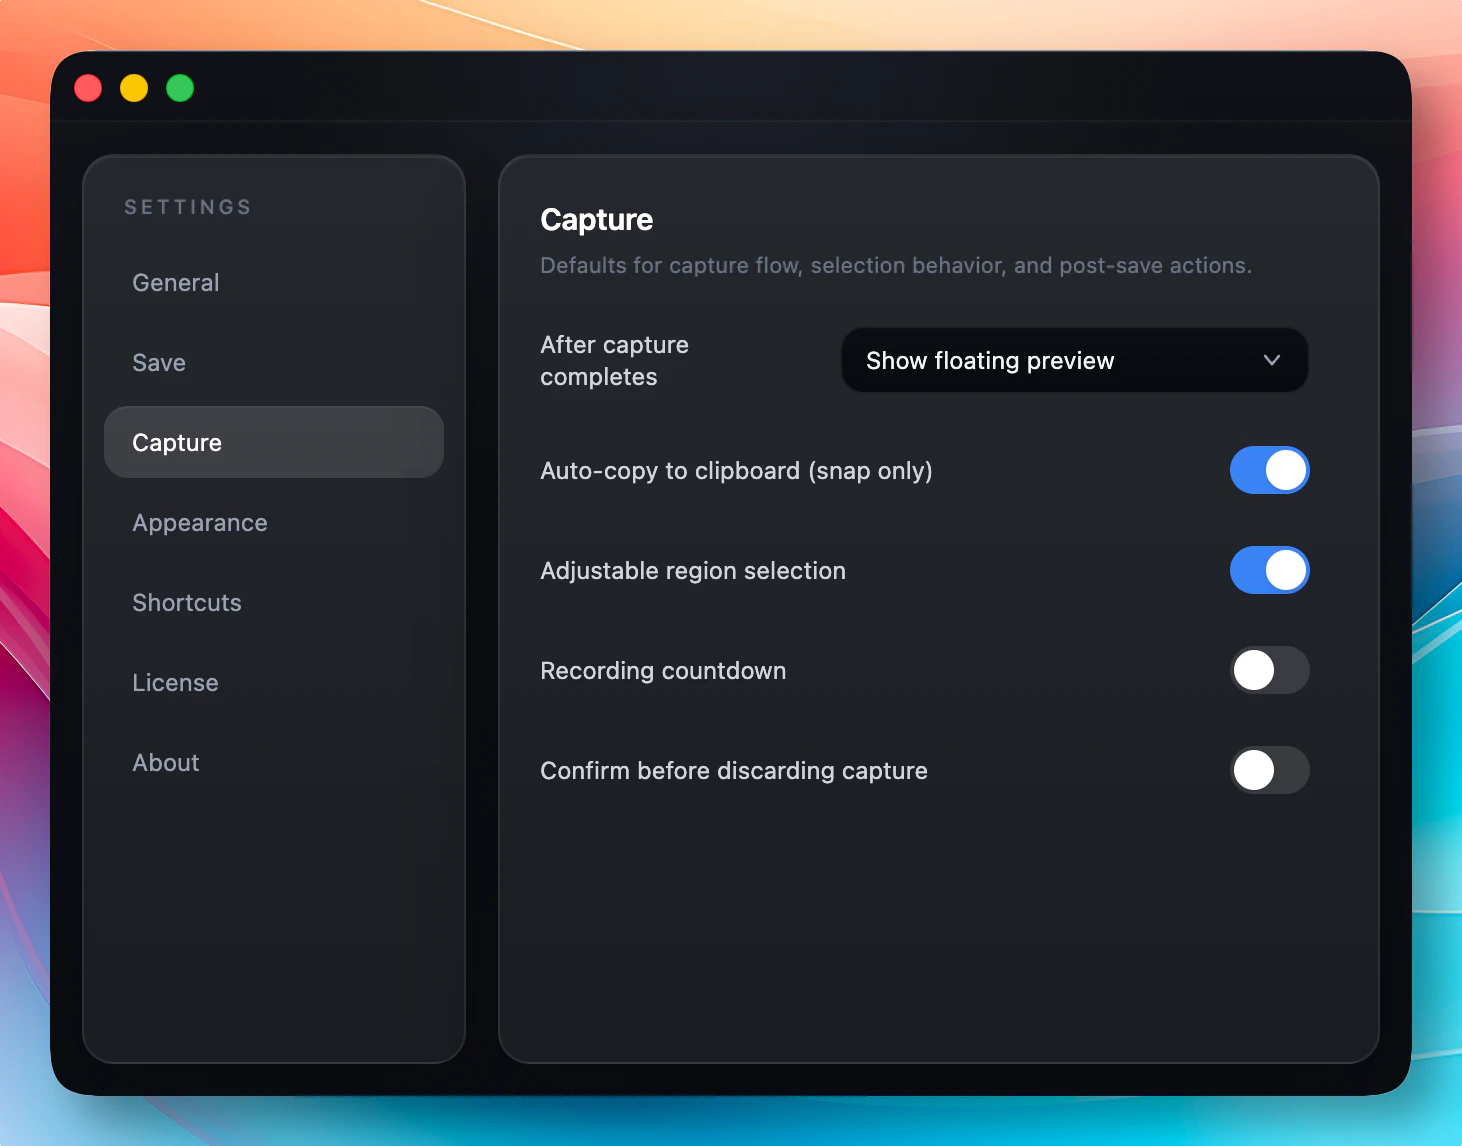1462x1146 pixels.
Task: Disable Auto-copy to clipboard
Action: click(x=1269, y=470)
